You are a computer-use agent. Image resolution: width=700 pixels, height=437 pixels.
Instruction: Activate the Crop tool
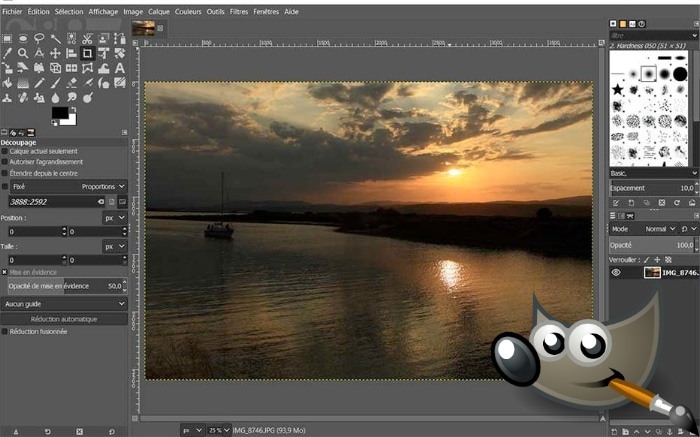point(88,54)
